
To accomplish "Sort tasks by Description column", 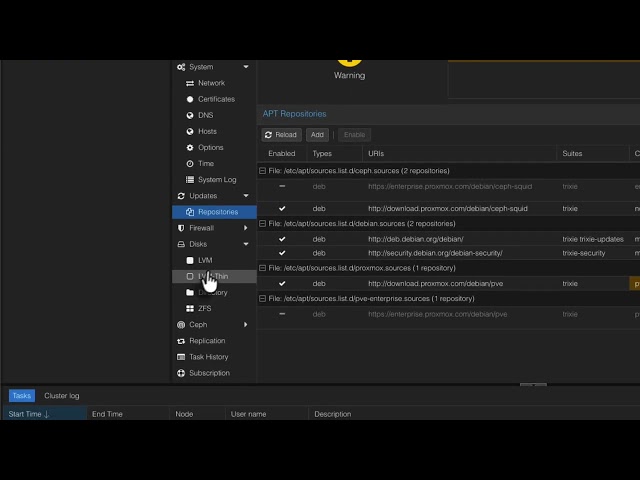I will 473,414.
